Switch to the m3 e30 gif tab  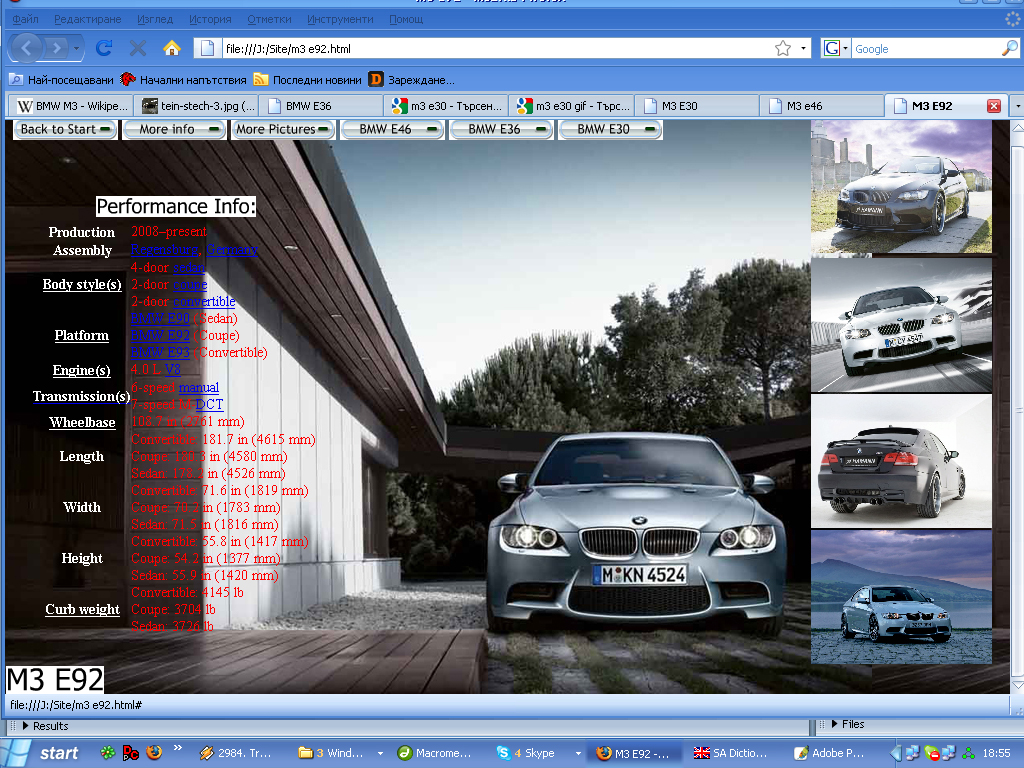572,106
